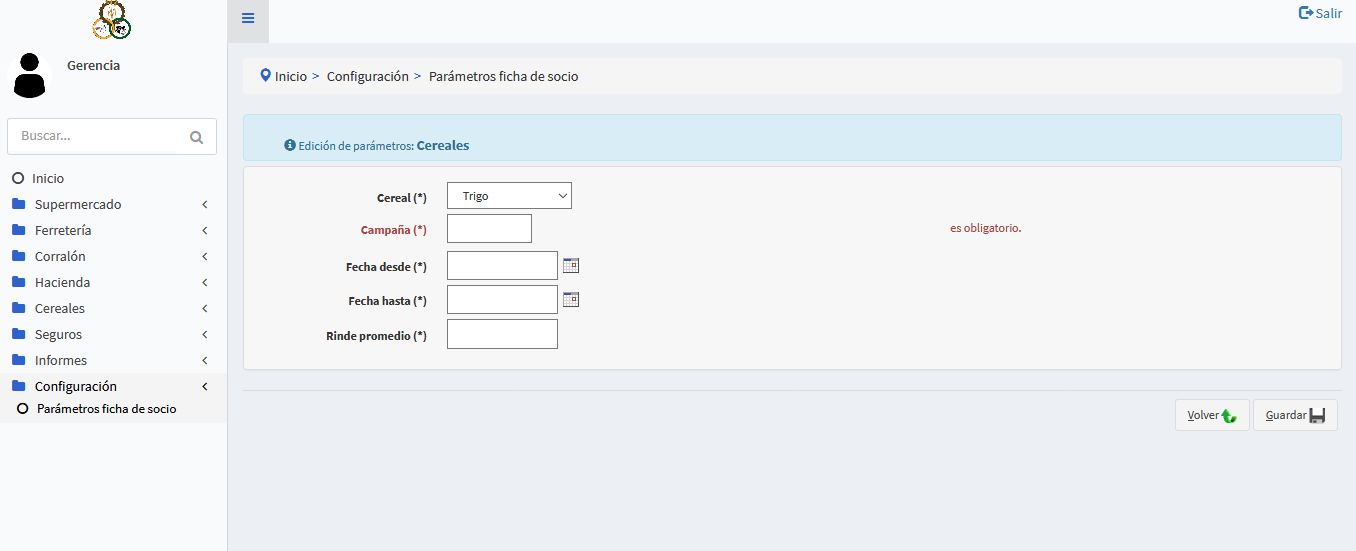Click Salir to log out
Screen dimensions: 1356x551
pos(1320,13)
